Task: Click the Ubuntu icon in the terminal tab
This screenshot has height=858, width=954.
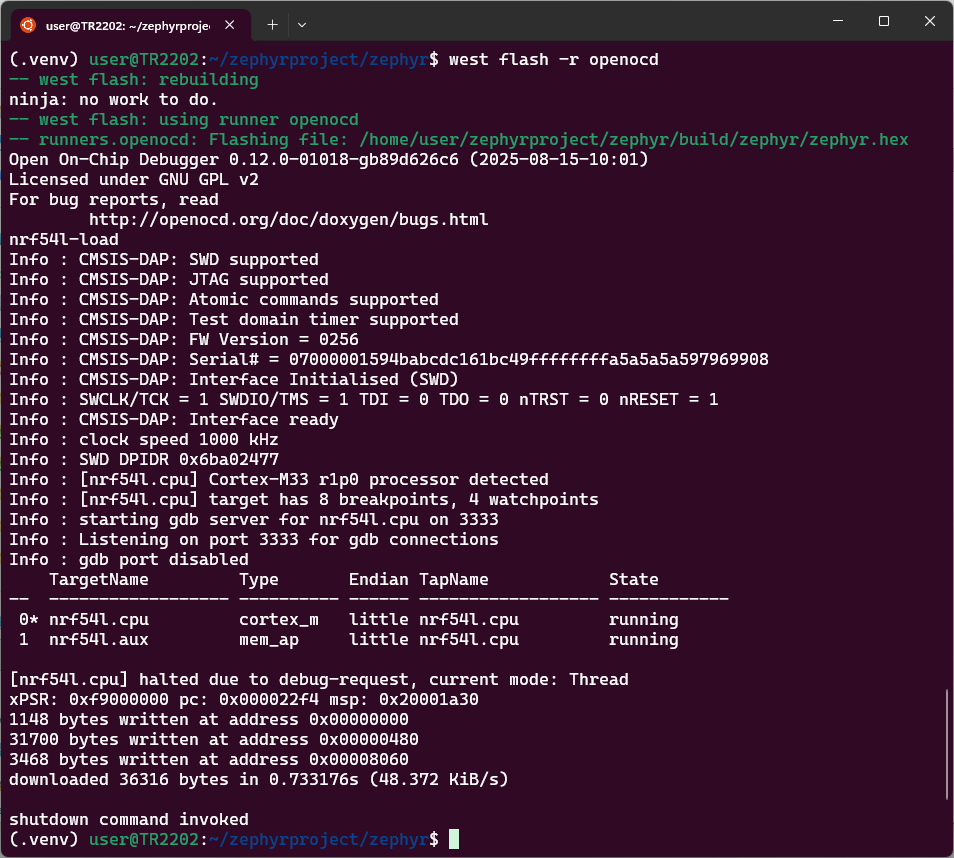Action: tap(28, 24)
